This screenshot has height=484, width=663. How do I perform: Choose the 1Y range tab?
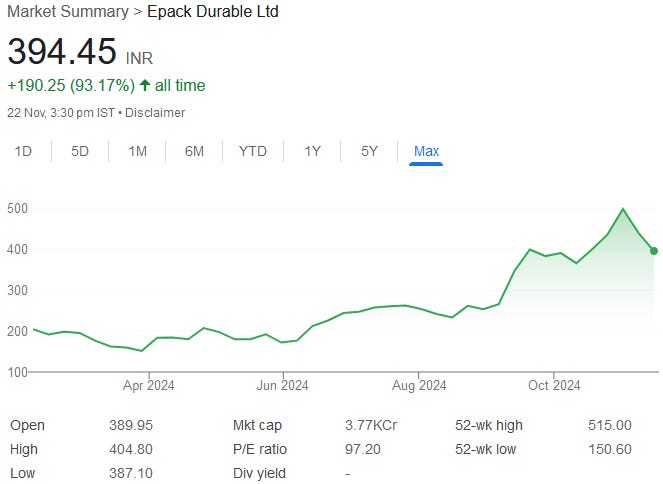[x=312, y=151]
